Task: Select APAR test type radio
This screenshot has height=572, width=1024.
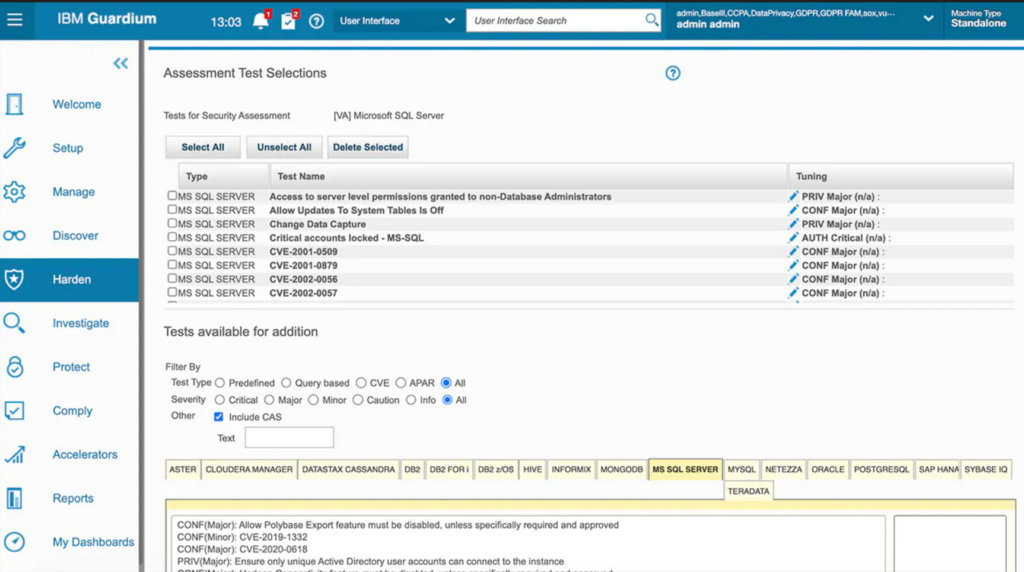Action: tap(400, 383)
